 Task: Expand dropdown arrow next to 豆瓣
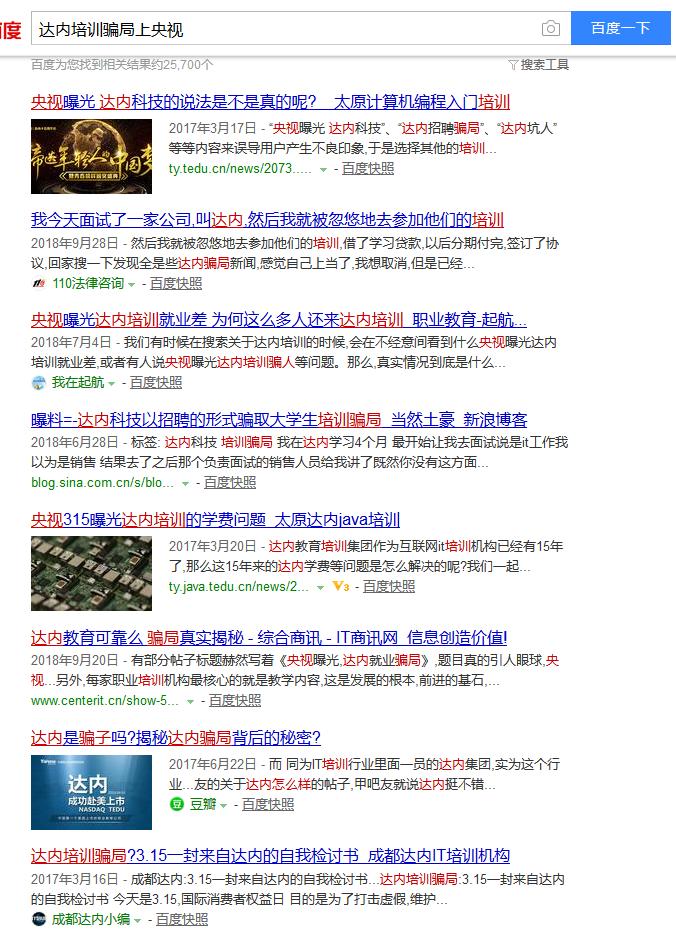click(223, 806)
